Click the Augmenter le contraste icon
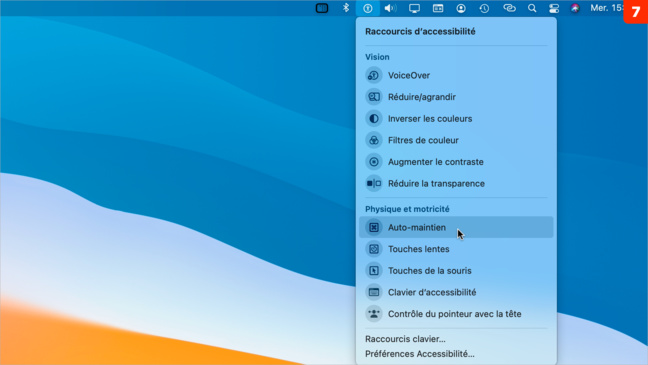The width and height of the screenshot is (648, 365). [374, 162]
